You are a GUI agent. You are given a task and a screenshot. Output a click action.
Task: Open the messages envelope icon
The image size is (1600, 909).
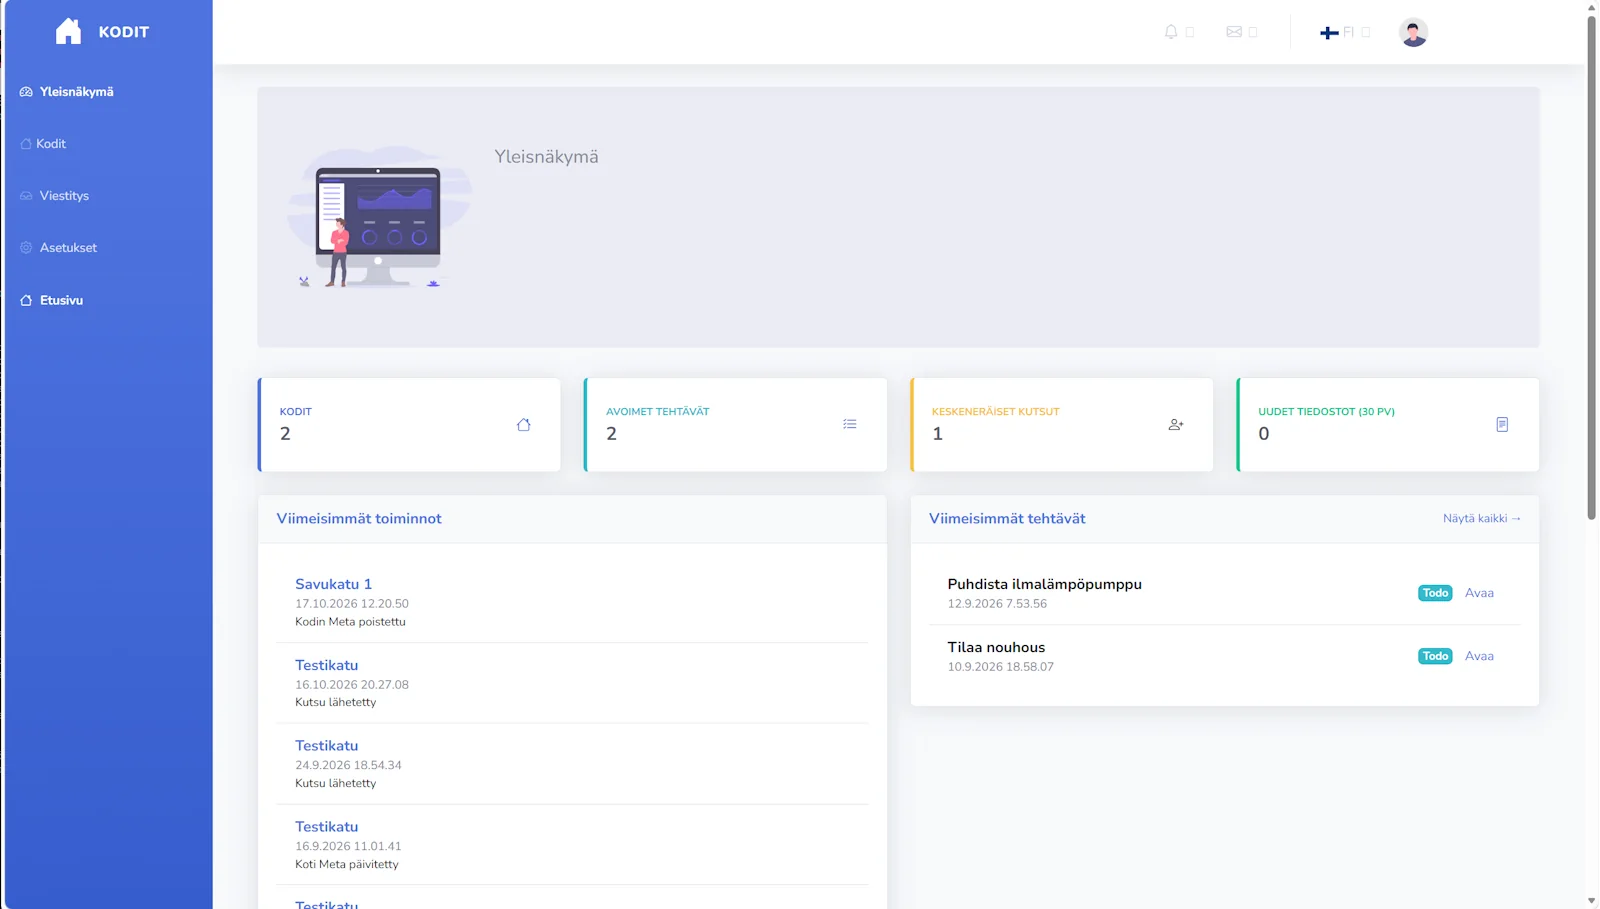click(1234, 32)
